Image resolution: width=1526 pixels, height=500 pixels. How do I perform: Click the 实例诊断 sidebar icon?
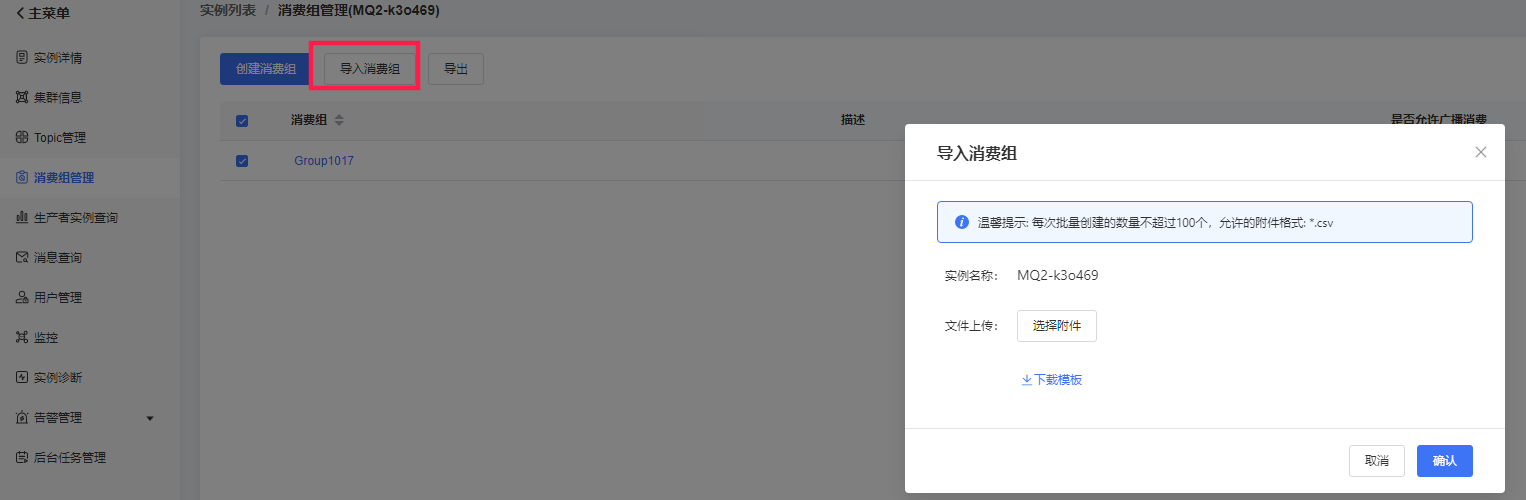(22, 377)
